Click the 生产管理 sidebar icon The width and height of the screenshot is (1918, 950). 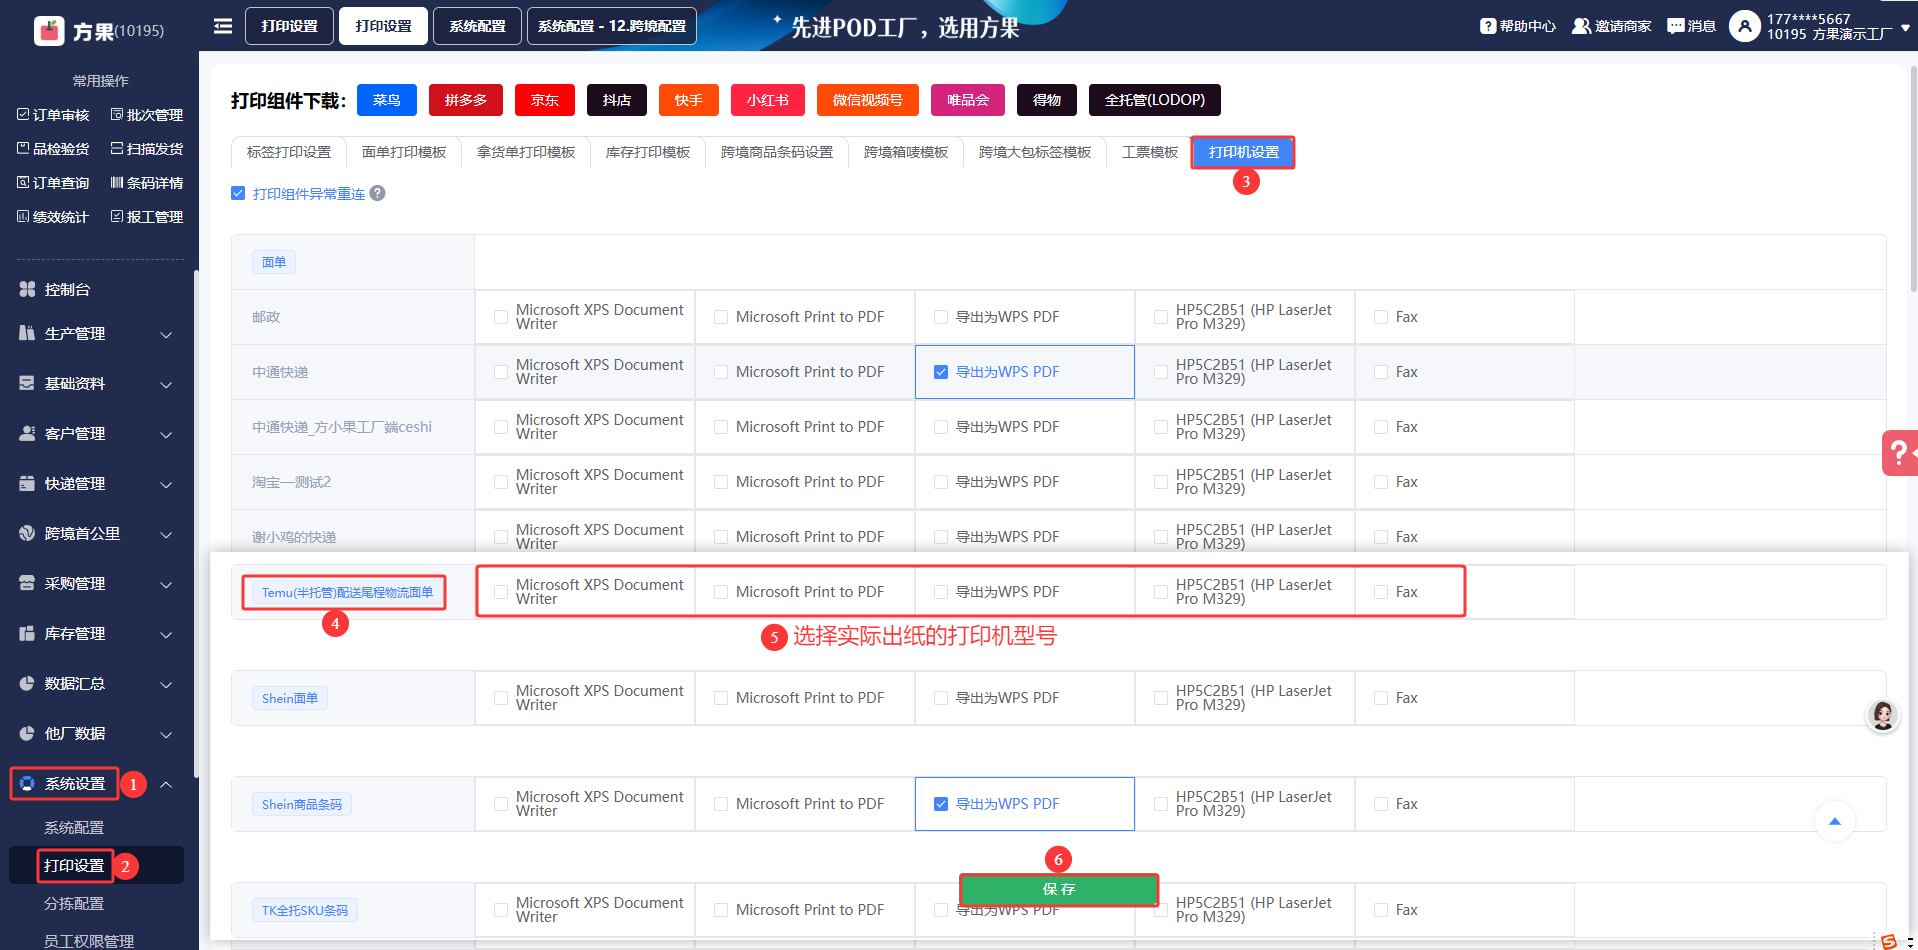tap(27, 333)
